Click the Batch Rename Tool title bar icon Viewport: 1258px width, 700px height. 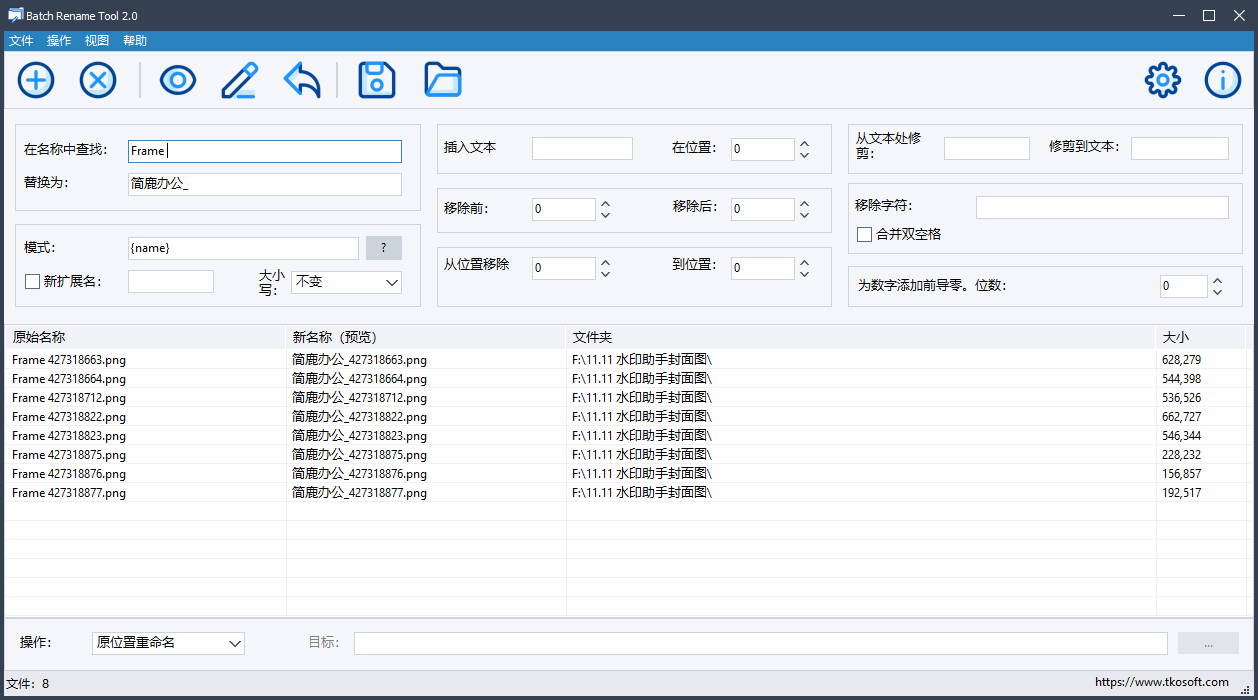click(x=15, y=16)
